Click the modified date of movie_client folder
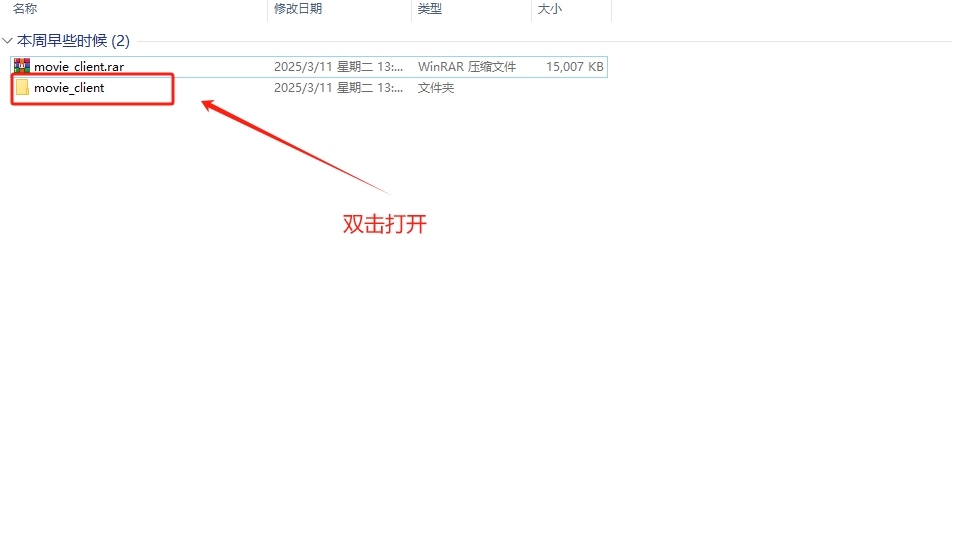958x535 pixels. click(338, 88)
